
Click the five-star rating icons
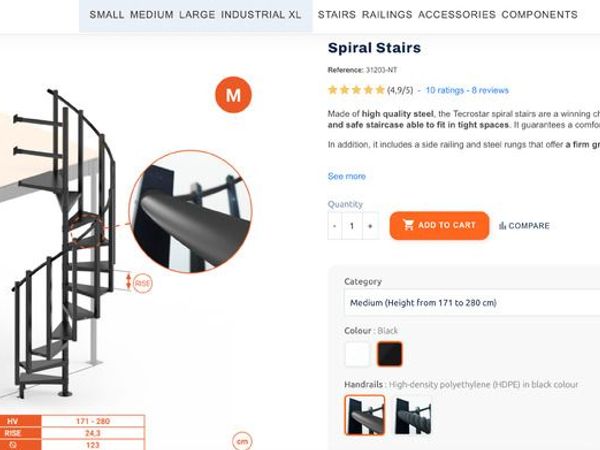point(355,90)
